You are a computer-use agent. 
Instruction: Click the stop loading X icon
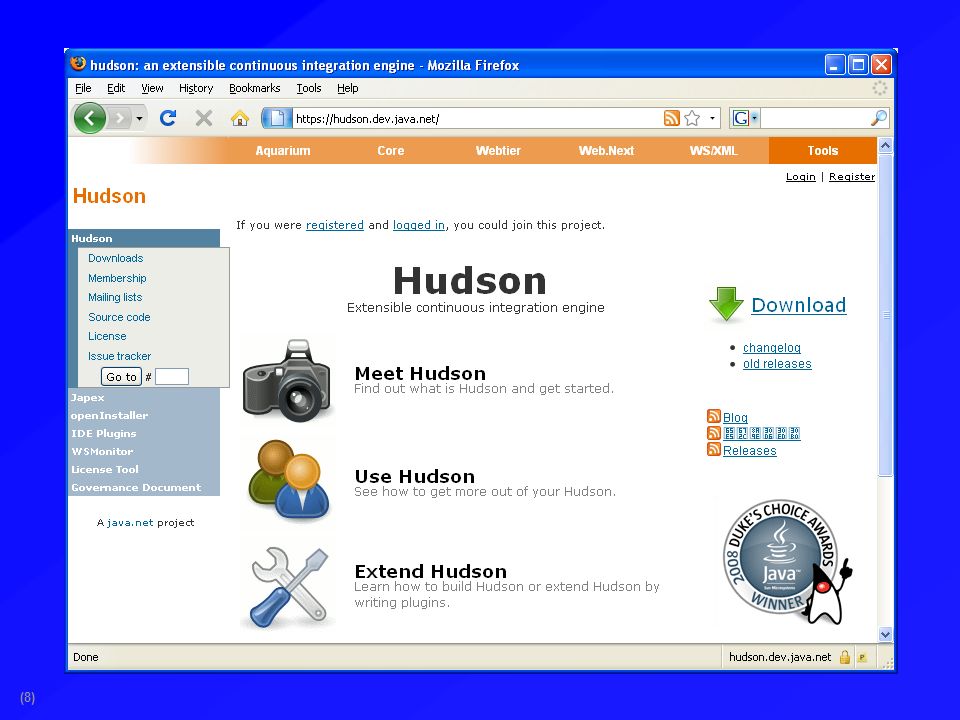pos(204,118)
